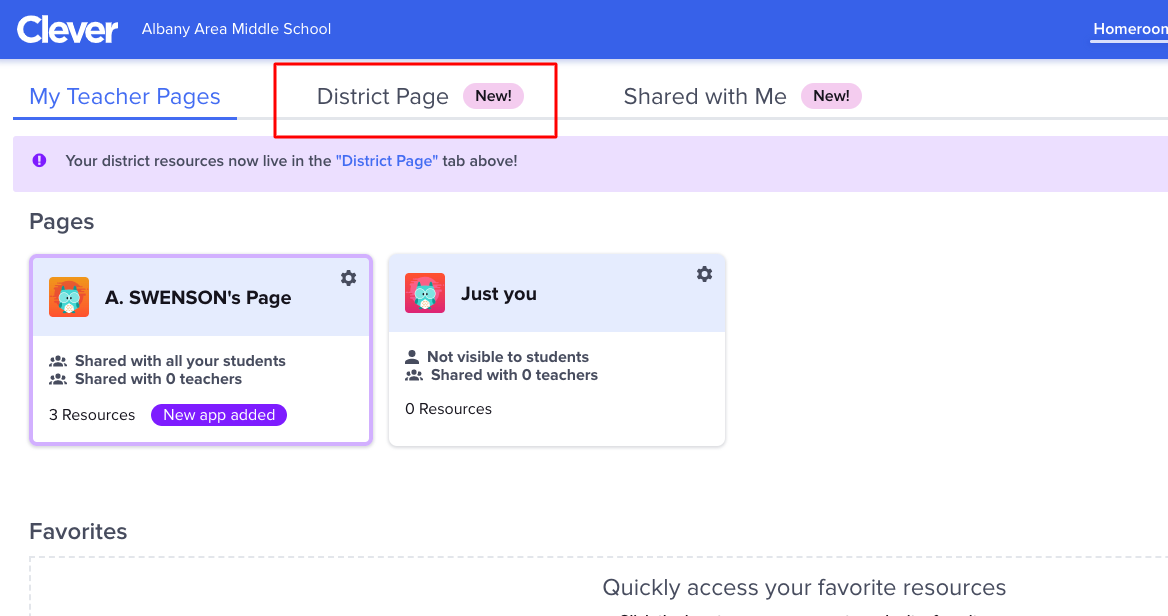Click the 3 Resources count text
Image resolution: width=1168 pixels, height=616 pixels.
(92, 415)
